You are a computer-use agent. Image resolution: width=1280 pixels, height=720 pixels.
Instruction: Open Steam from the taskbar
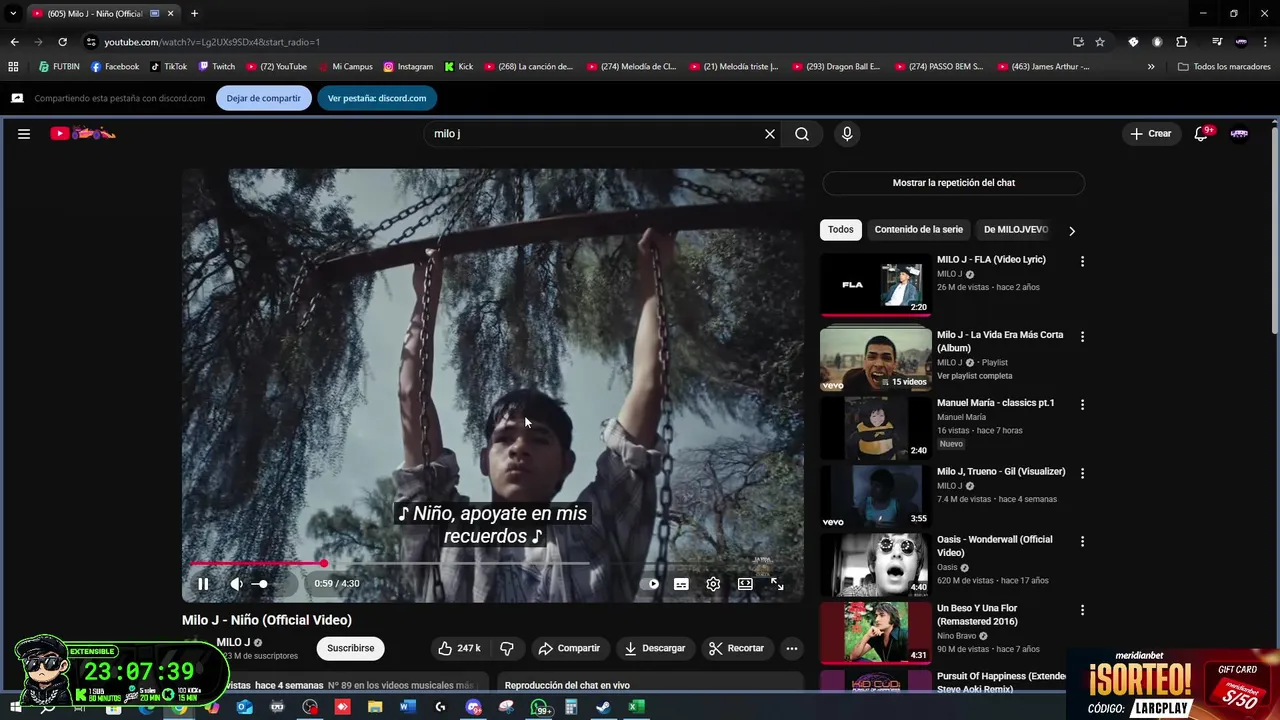603,708
